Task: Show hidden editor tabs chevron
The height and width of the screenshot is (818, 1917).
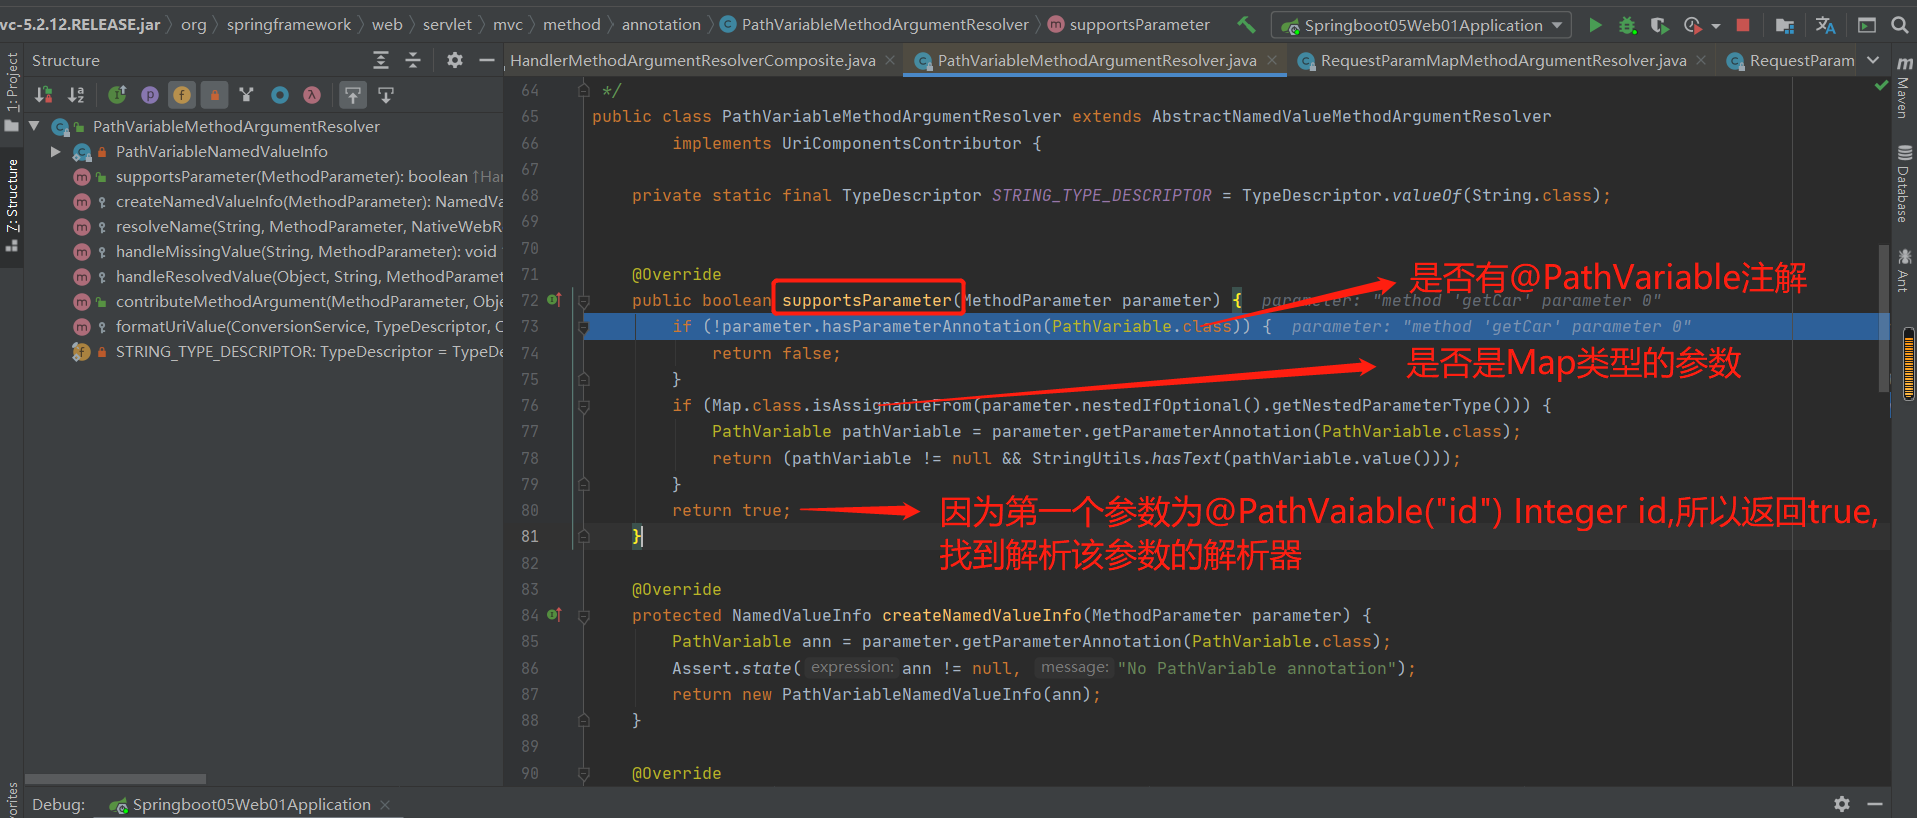Action: [x=1872, y=61]
